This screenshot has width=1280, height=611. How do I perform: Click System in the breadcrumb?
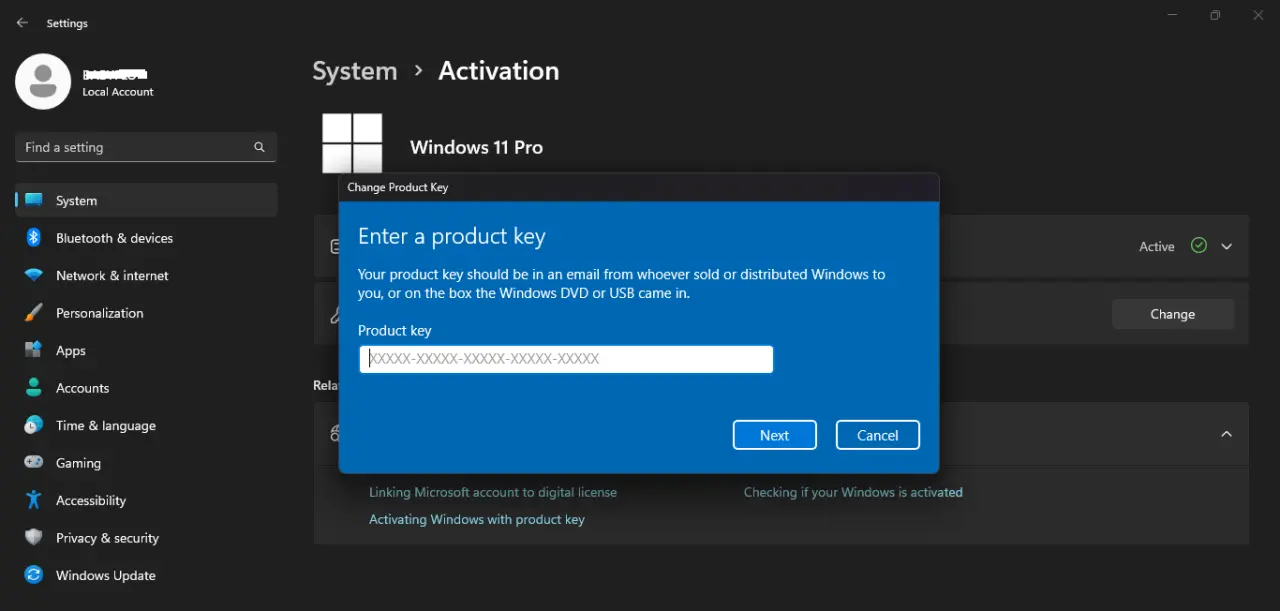coord(355,71)
